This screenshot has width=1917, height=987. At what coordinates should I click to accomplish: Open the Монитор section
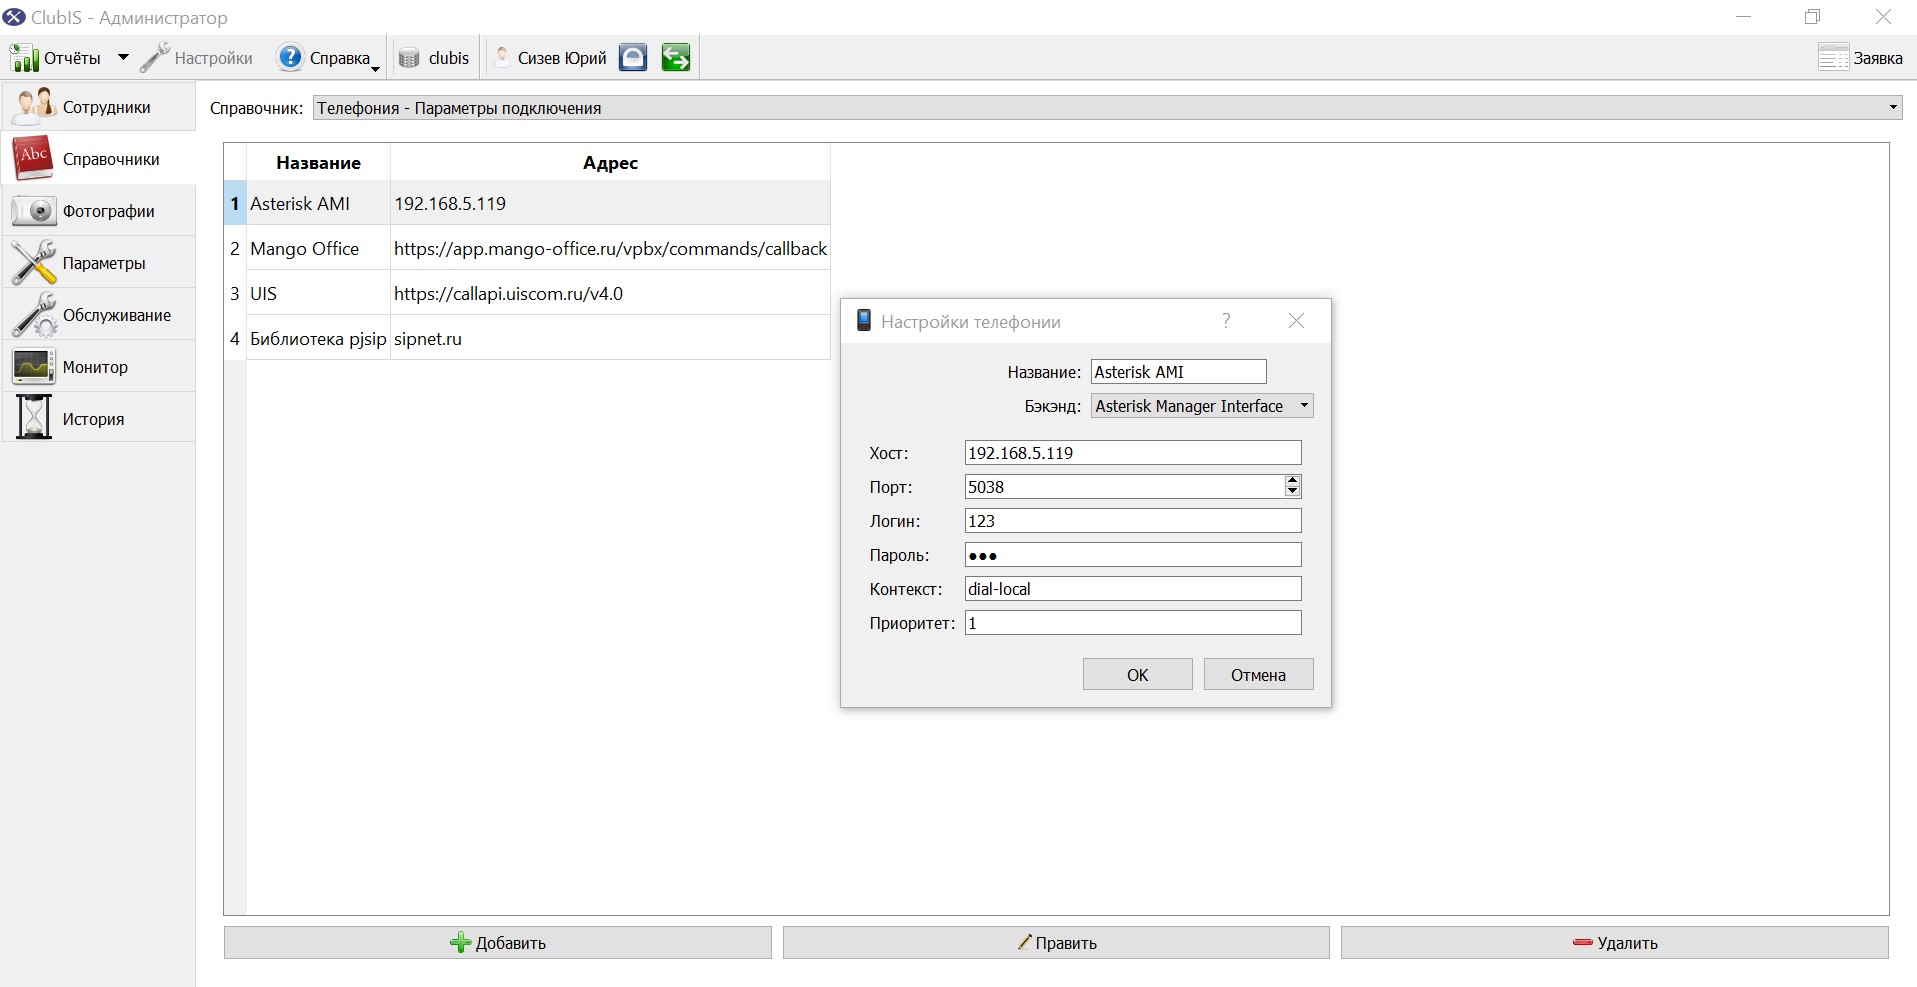[x=98, y=367]
